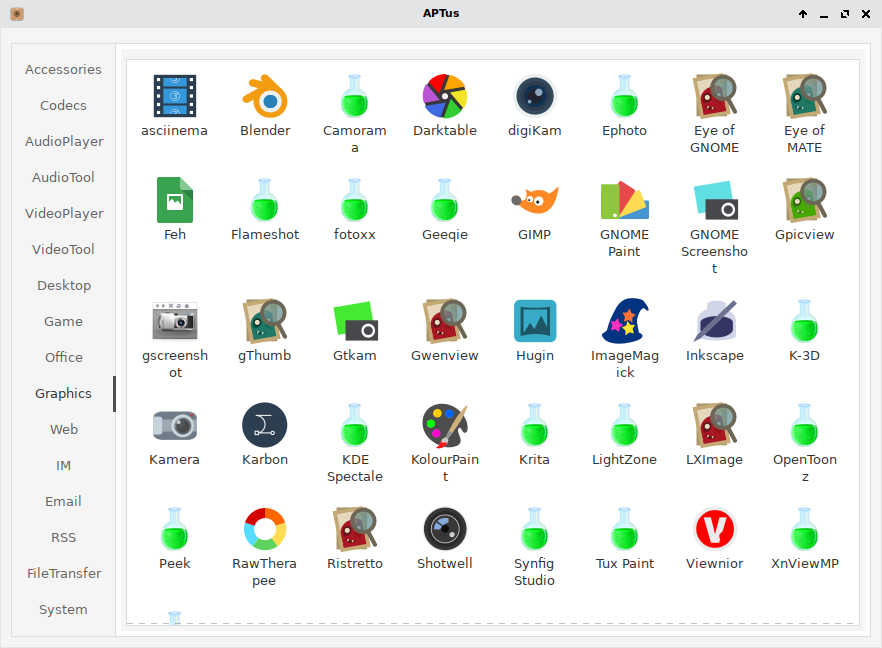
Task: Pick the XnViewMP flask icon
Action: (804, 529)
